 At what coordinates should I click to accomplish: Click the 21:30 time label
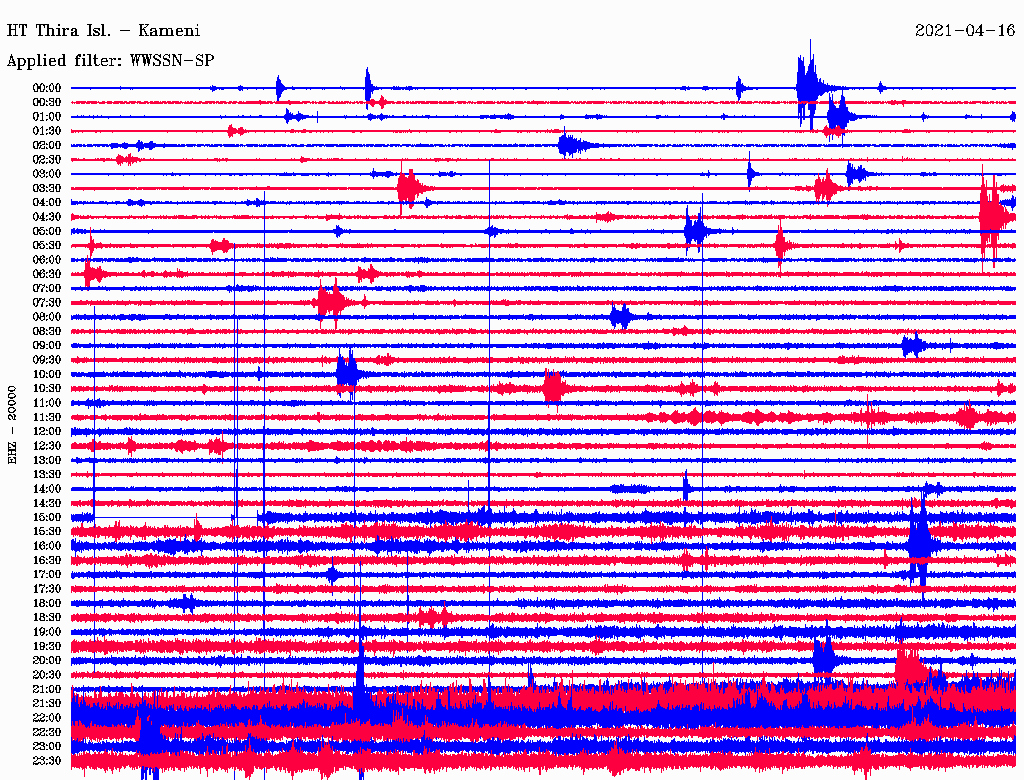click(47, 704)
